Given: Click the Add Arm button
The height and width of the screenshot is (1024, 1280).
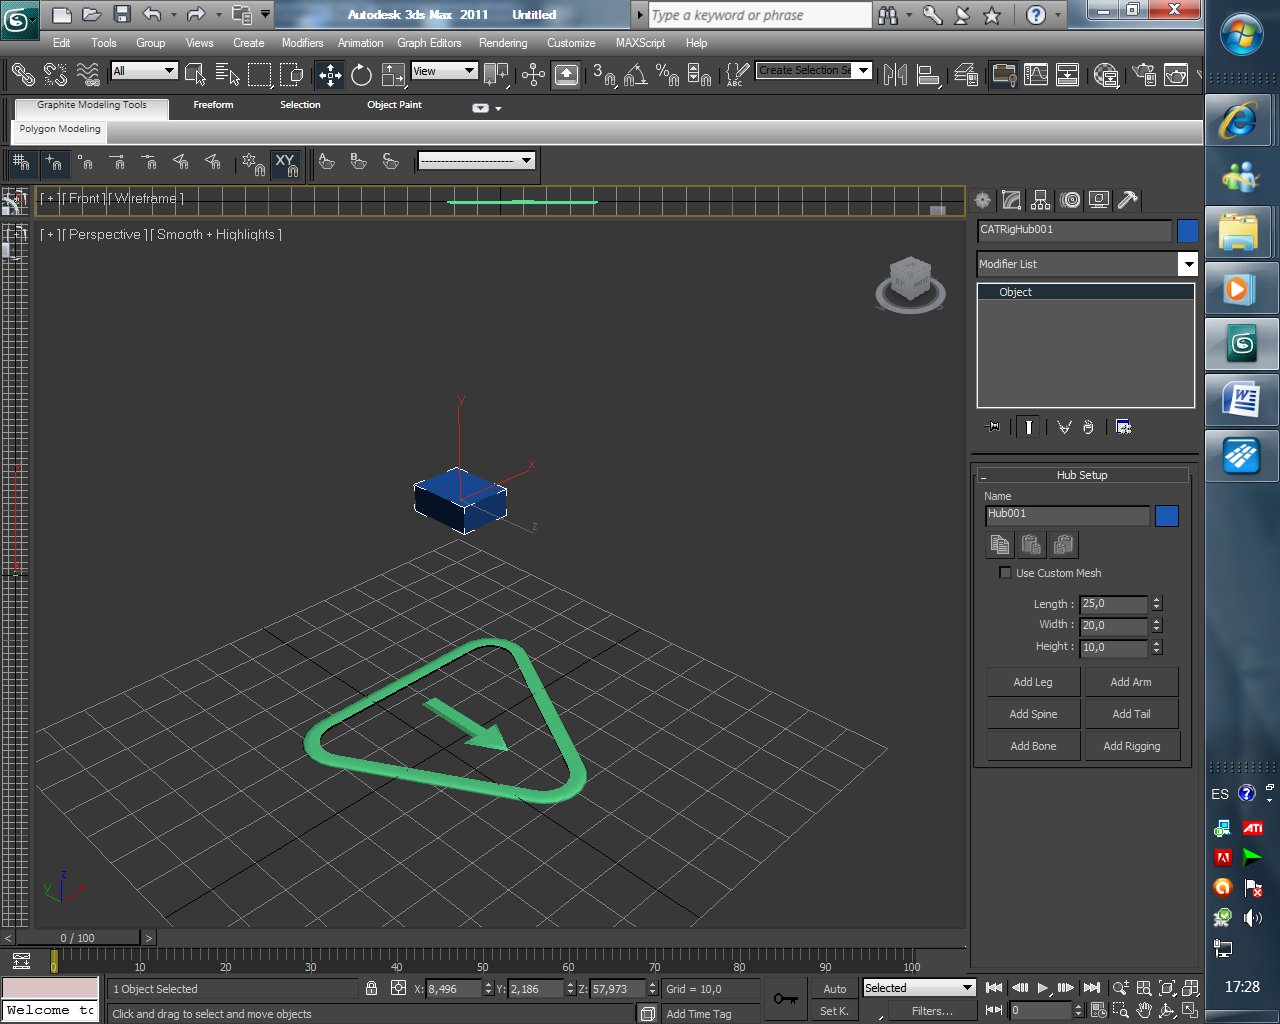Looking at the screenshot, I should (x=1131, y=682).
